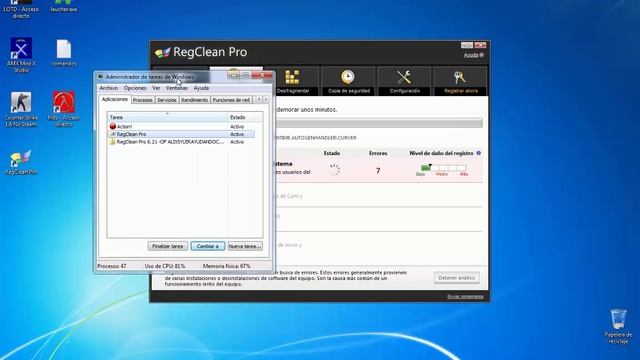This screenshot has height=360, width=640.
Task: Click the Nueva tarea... button
Action: coord(245,246)
